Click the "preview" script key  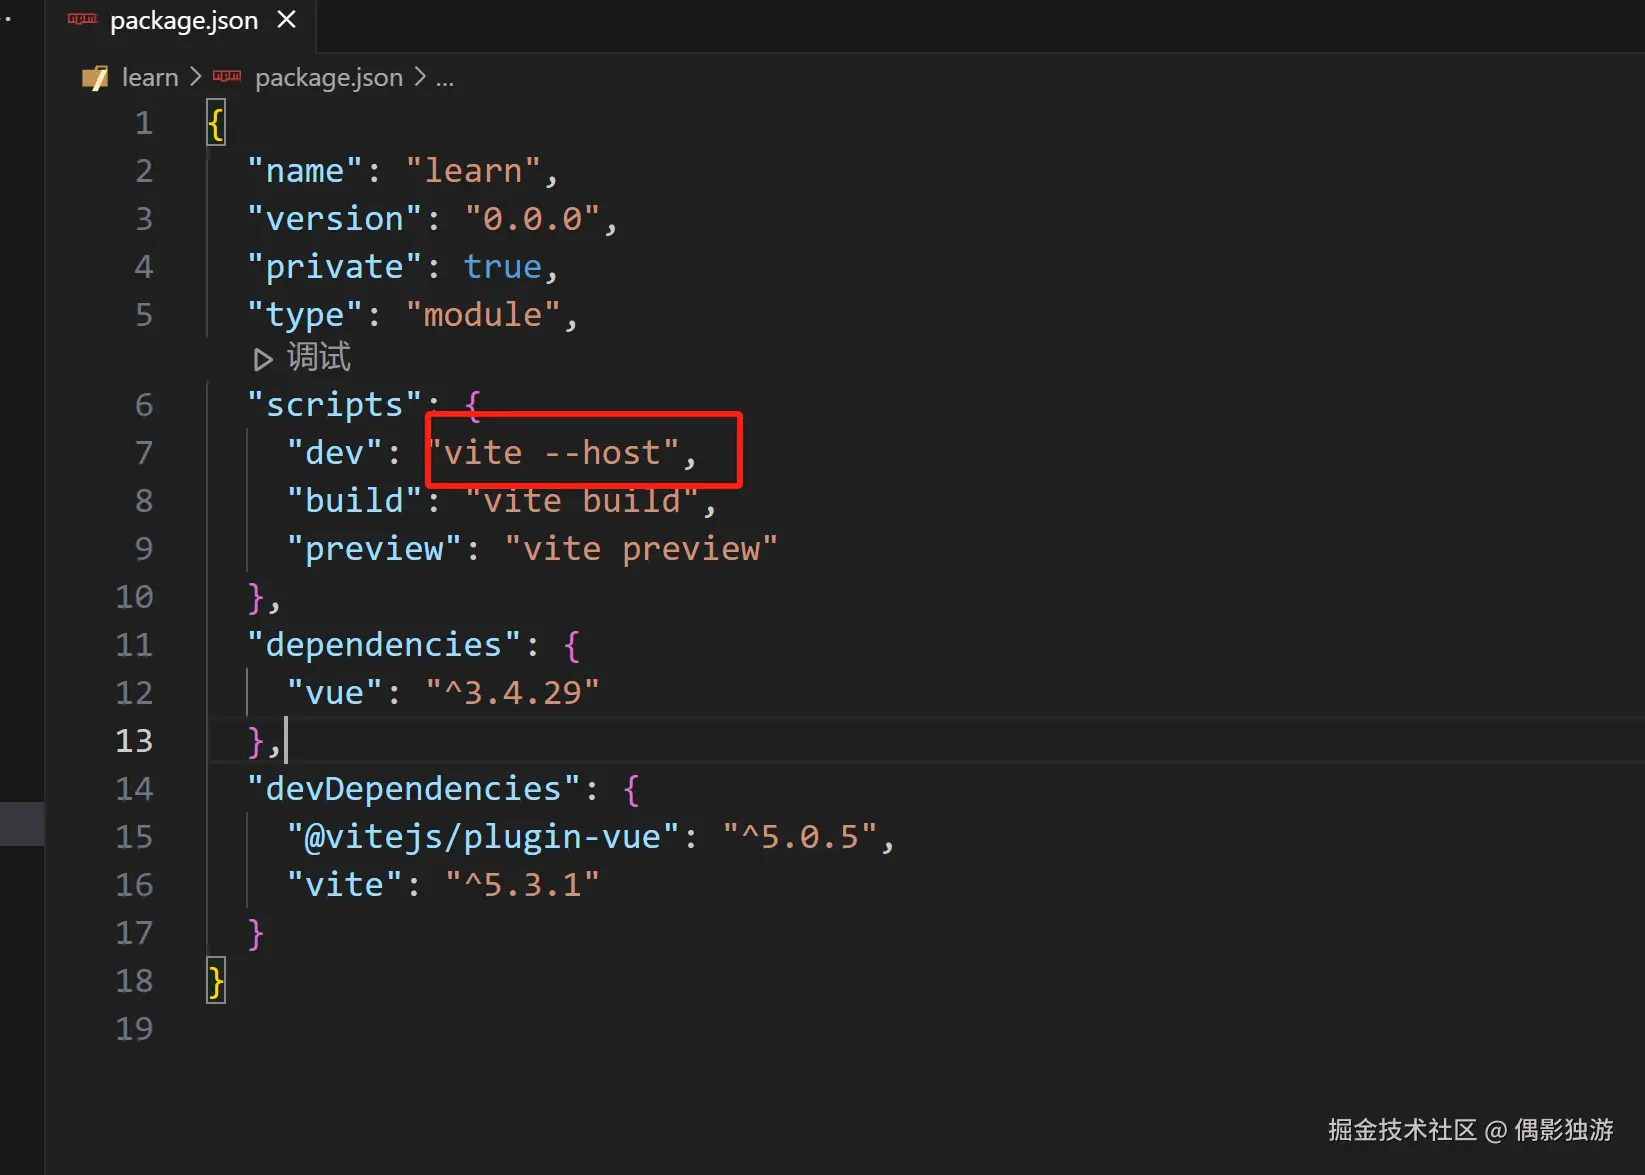(x=374, y=549)
